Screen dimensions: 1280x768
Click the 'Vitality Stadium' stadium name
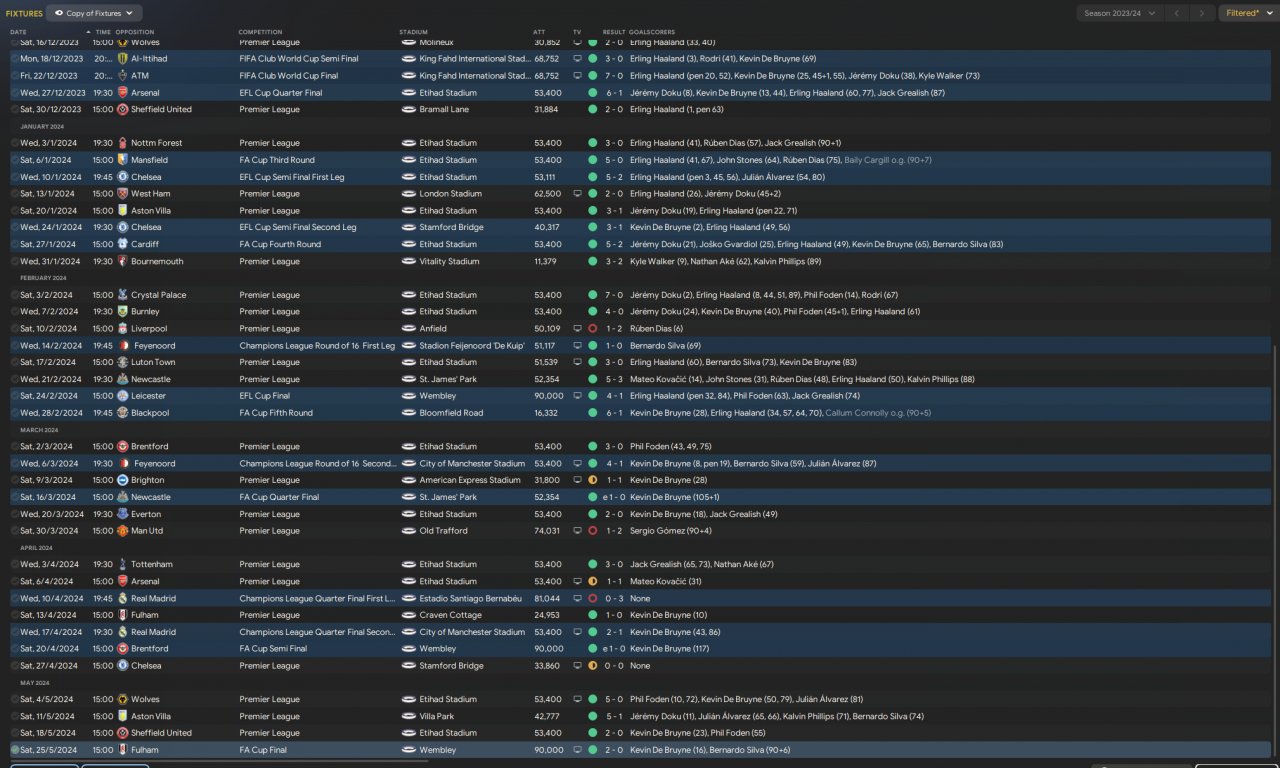coord(450,261)
